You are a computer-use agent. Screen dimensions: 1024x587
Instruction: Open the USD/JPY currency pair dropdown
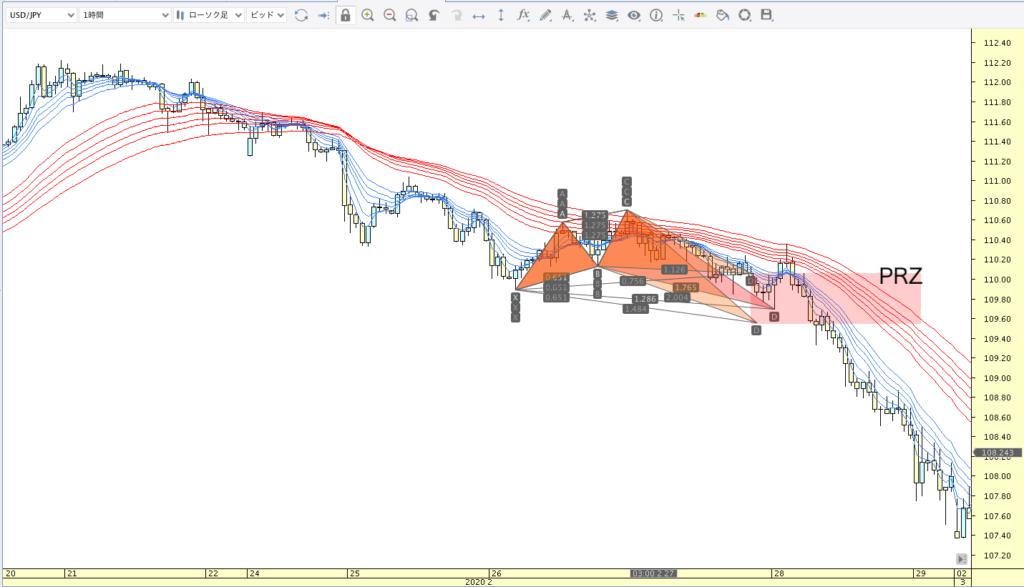click(40, 15)
